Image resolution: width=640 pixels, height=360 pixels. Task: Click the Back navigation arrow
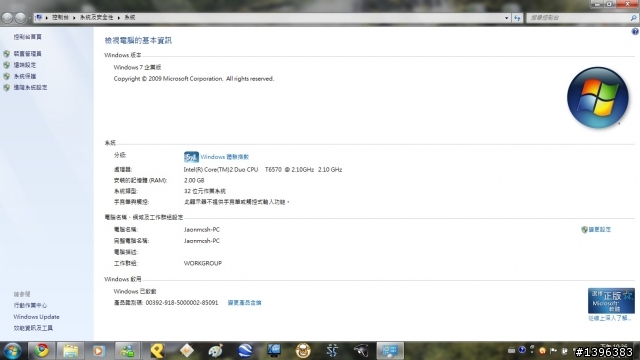pos(7,18)
